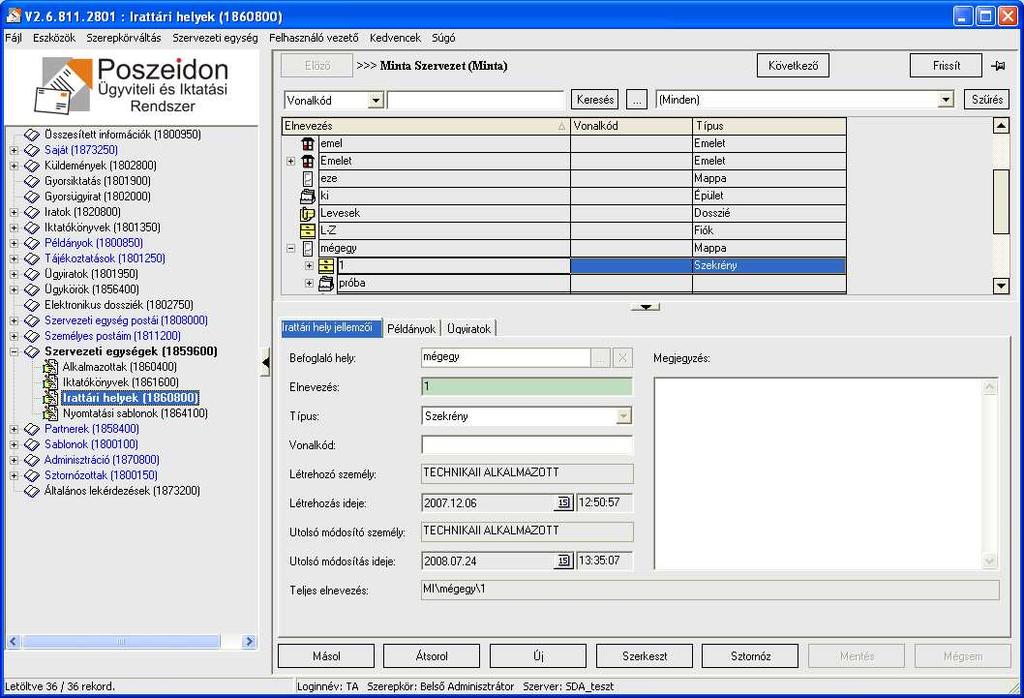Click the Frissít button

click(946, 65)
